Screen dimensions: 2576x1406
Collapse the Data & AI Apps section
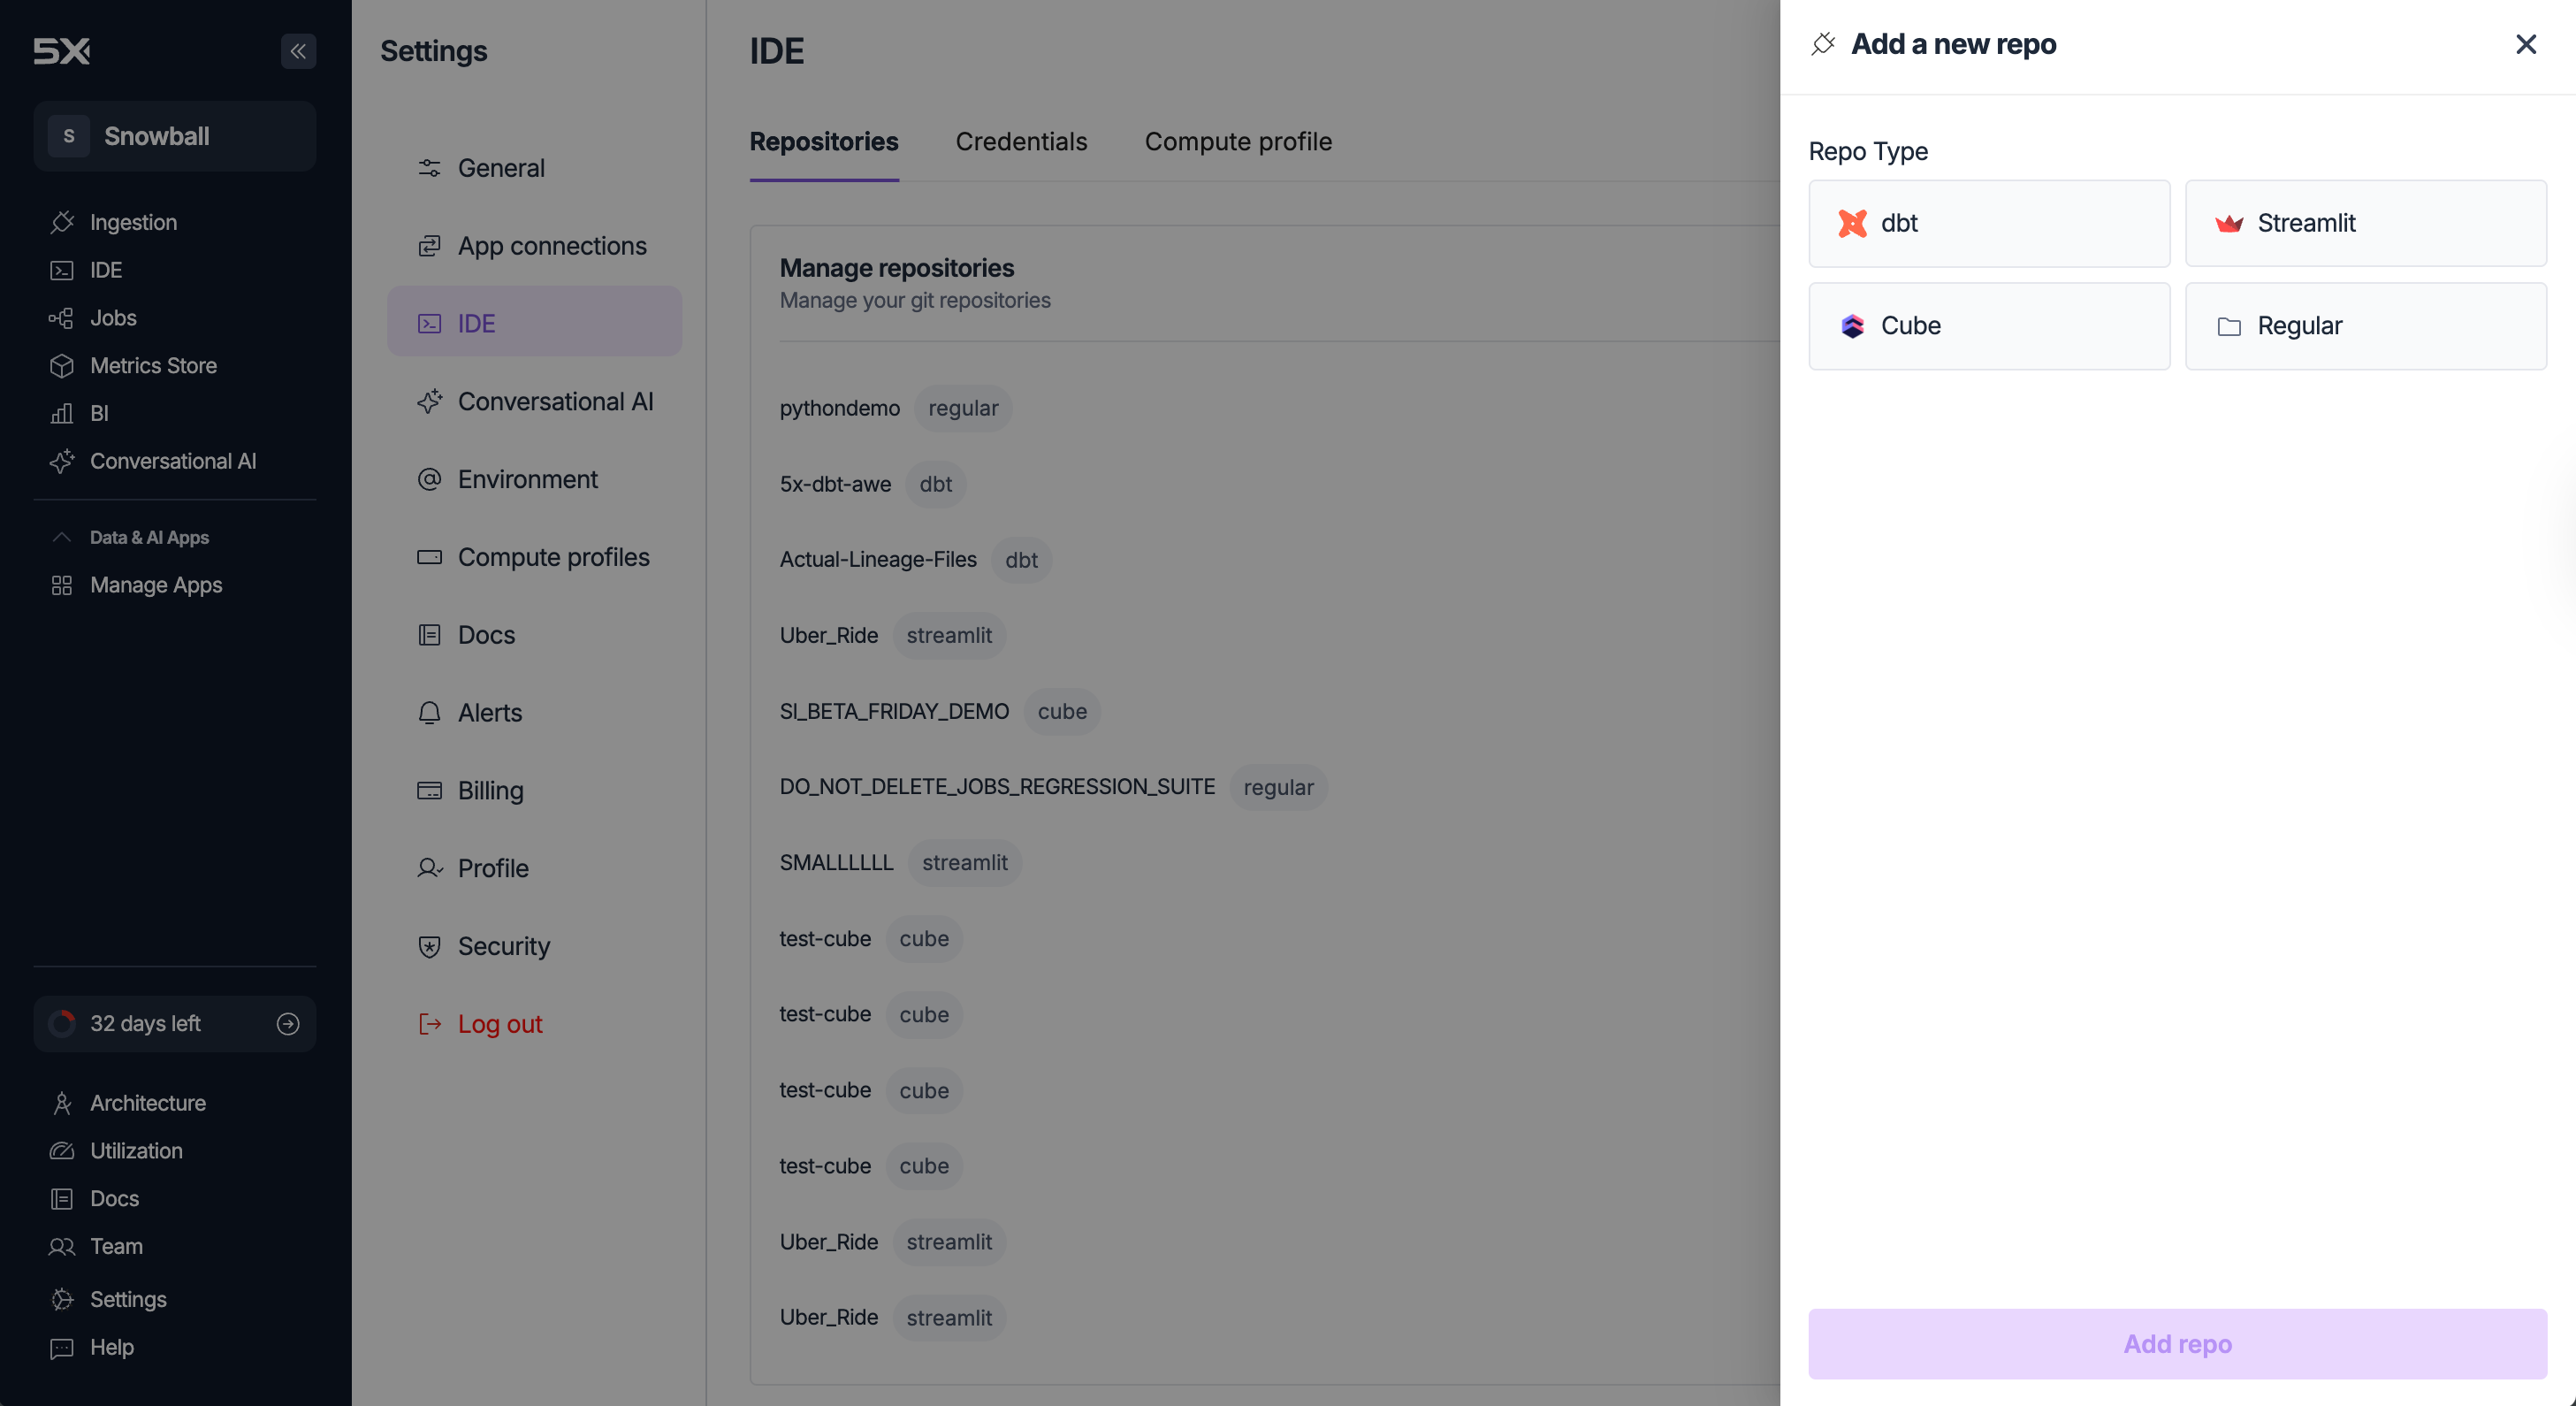(x=62, y=537)
